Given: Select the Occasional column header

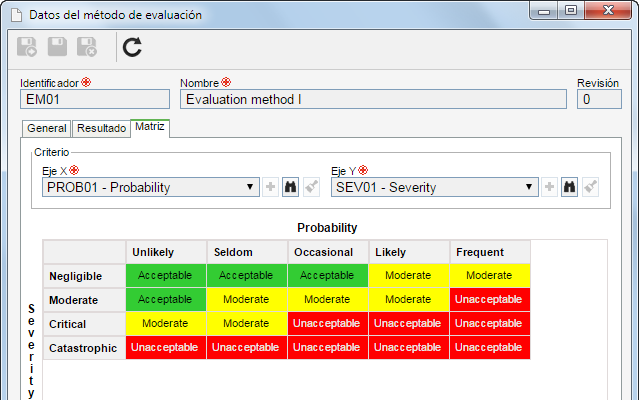Looking at the screenshot, I should (328, 252).
